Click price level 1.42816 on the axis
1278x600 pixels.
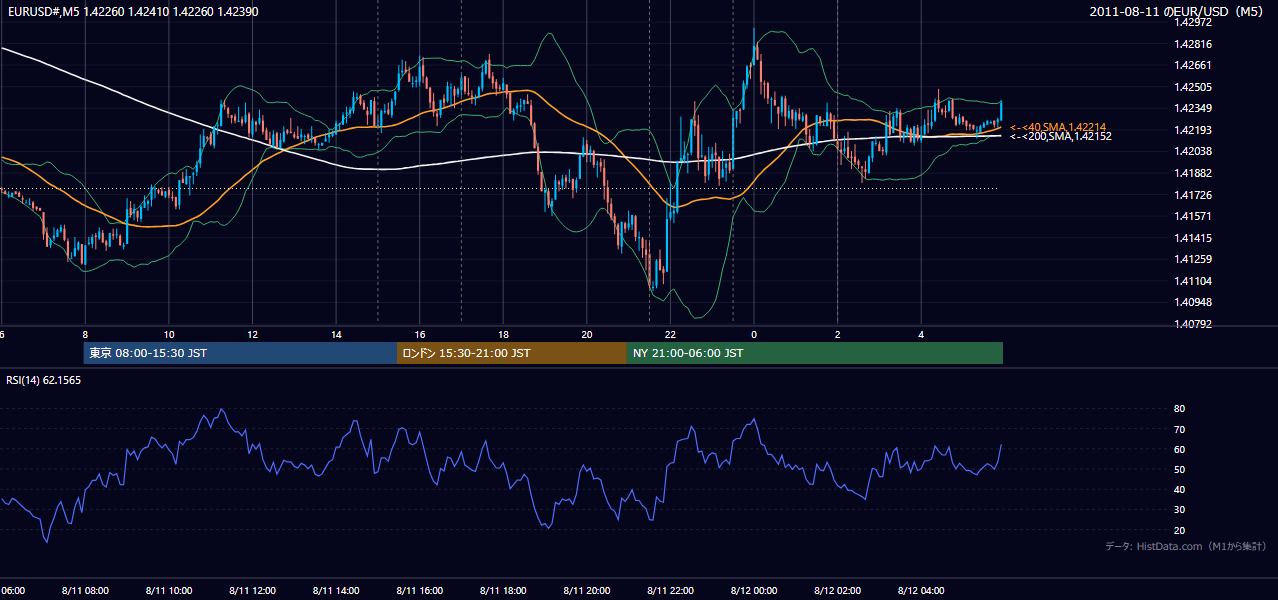pyautogui.click(x=1193, y=44)
